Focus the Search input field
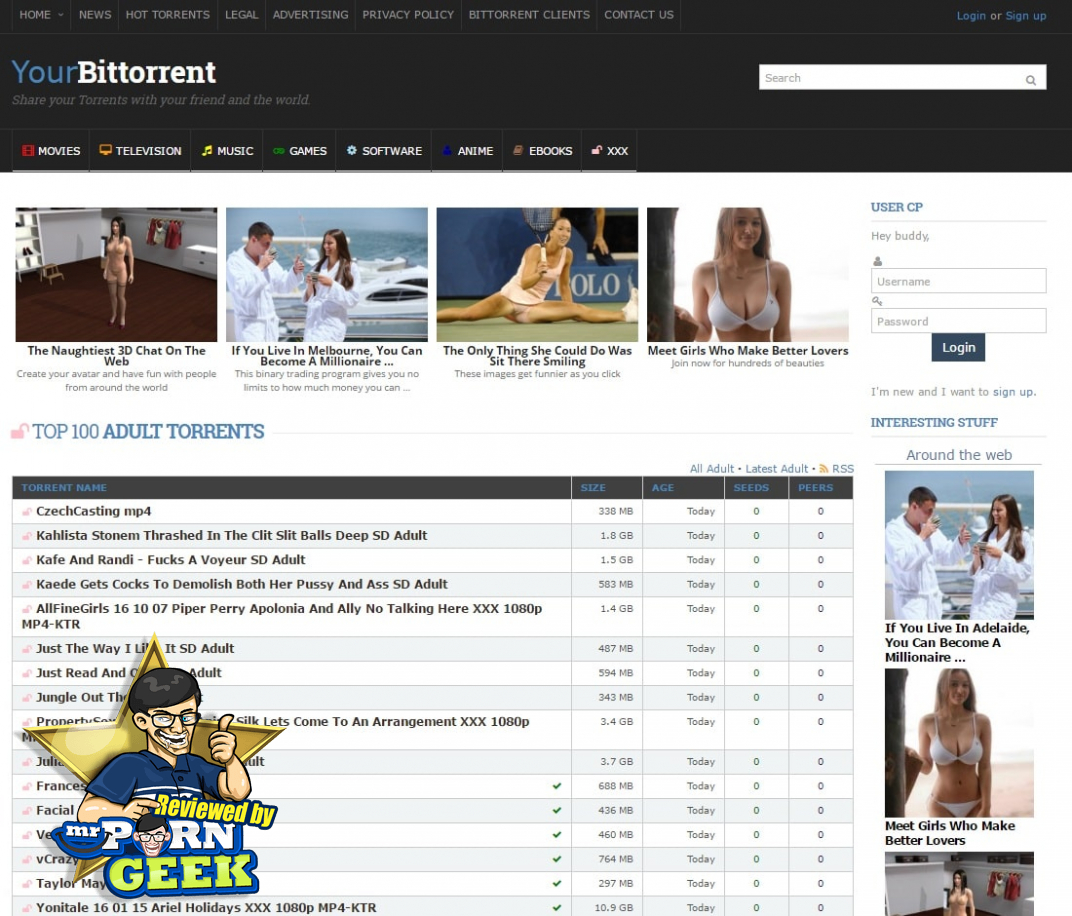The height and width of the screenshot is (916, 1072). (x=902, y=77)
